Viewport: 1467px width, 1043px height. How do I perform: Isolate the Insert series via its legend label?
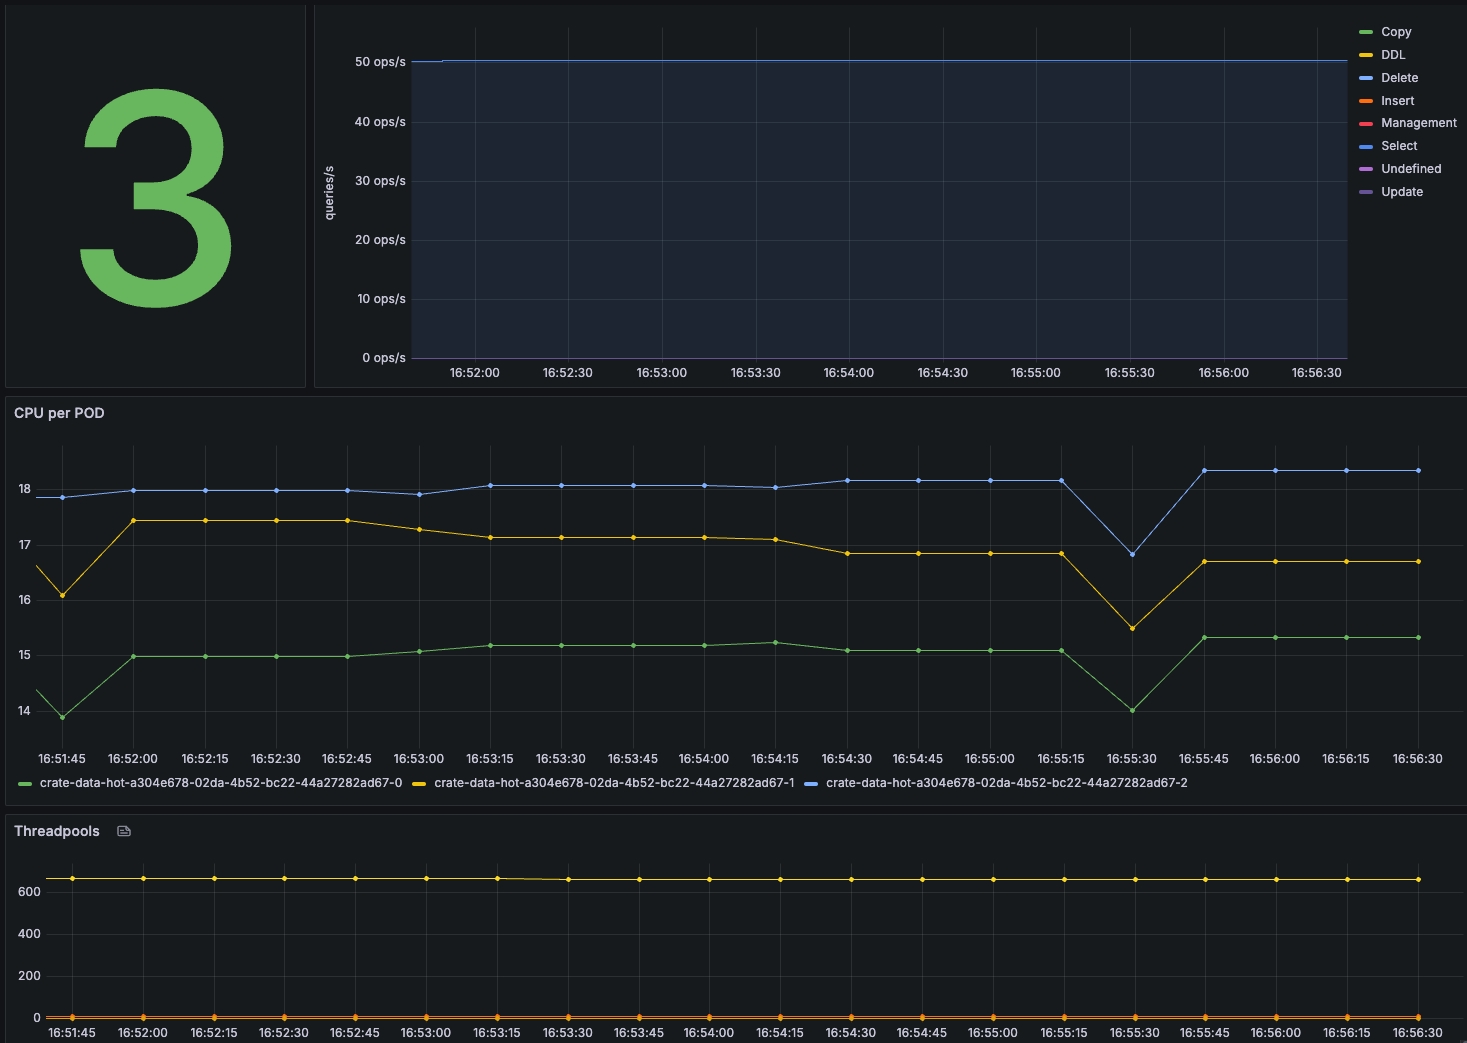(x=1397, y=101)
